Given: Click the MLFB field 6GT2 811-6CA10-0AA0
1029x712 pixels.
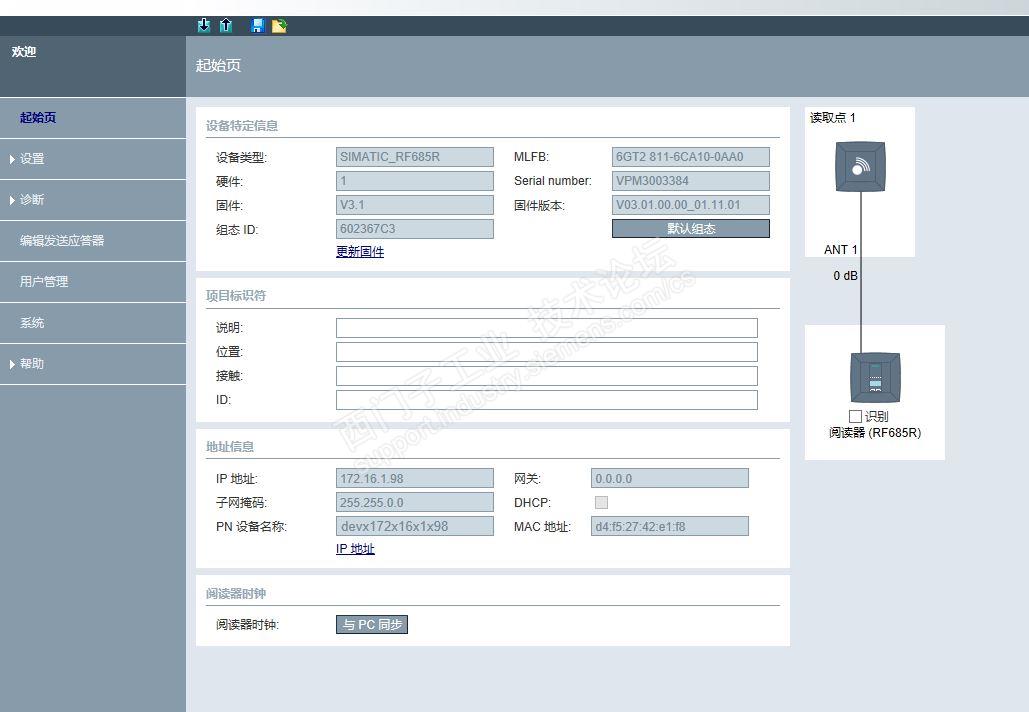Looking at the screenshot, I should [690, 157].
